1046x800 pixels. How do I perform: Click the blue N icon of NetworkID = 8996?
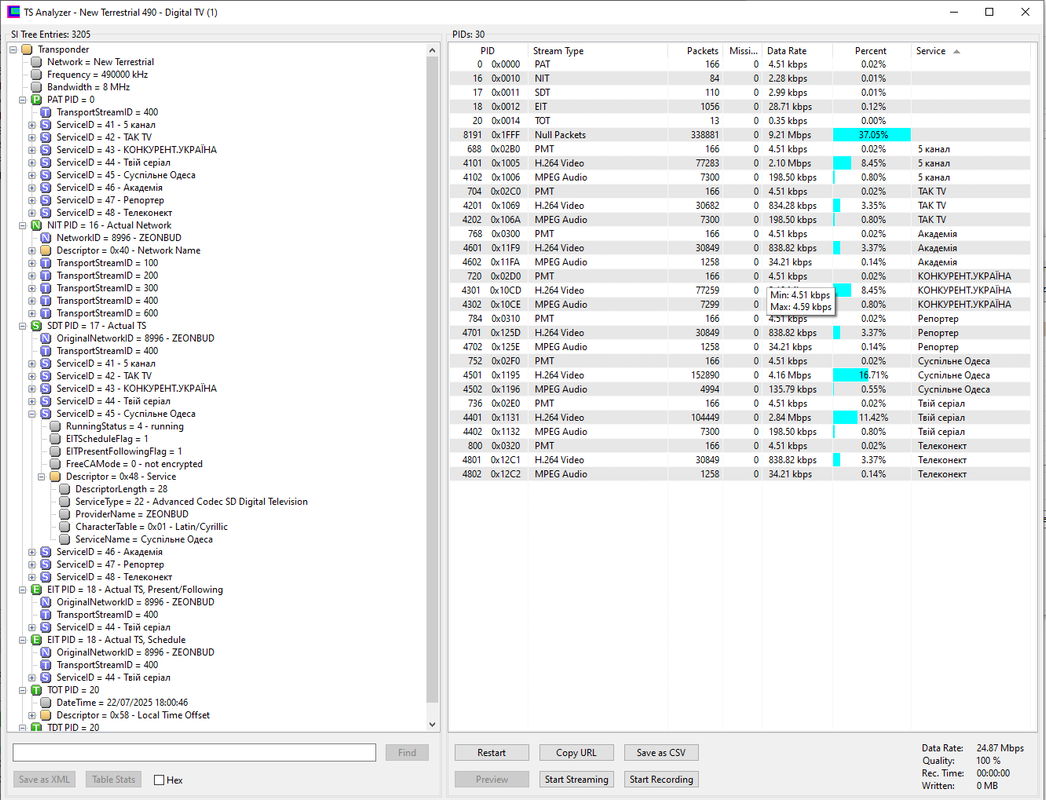tap(45, 238)
